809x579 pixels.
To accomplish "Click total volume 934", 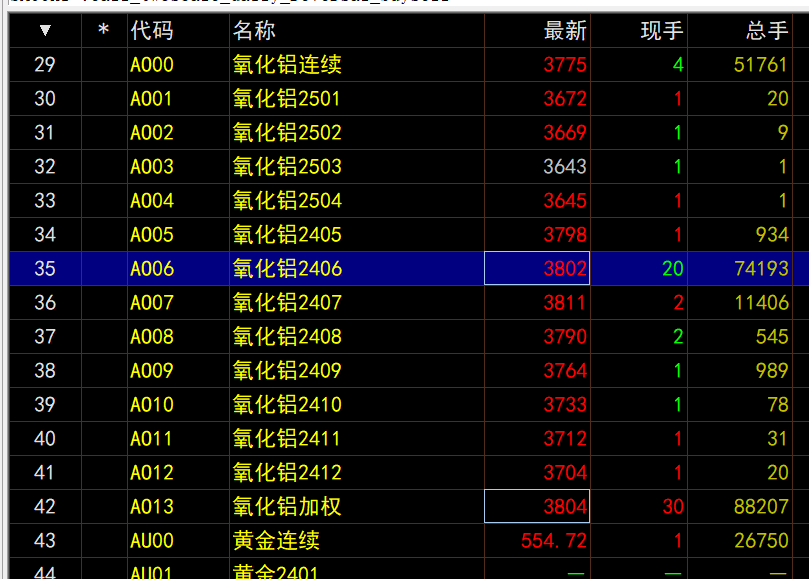I will (x=772, y=235).
